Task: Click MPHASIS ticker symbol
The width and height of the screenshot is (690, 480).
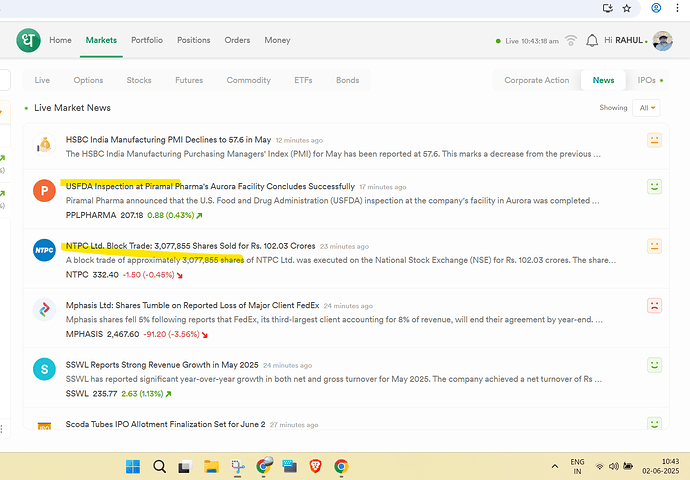Action: coord(84,334)
